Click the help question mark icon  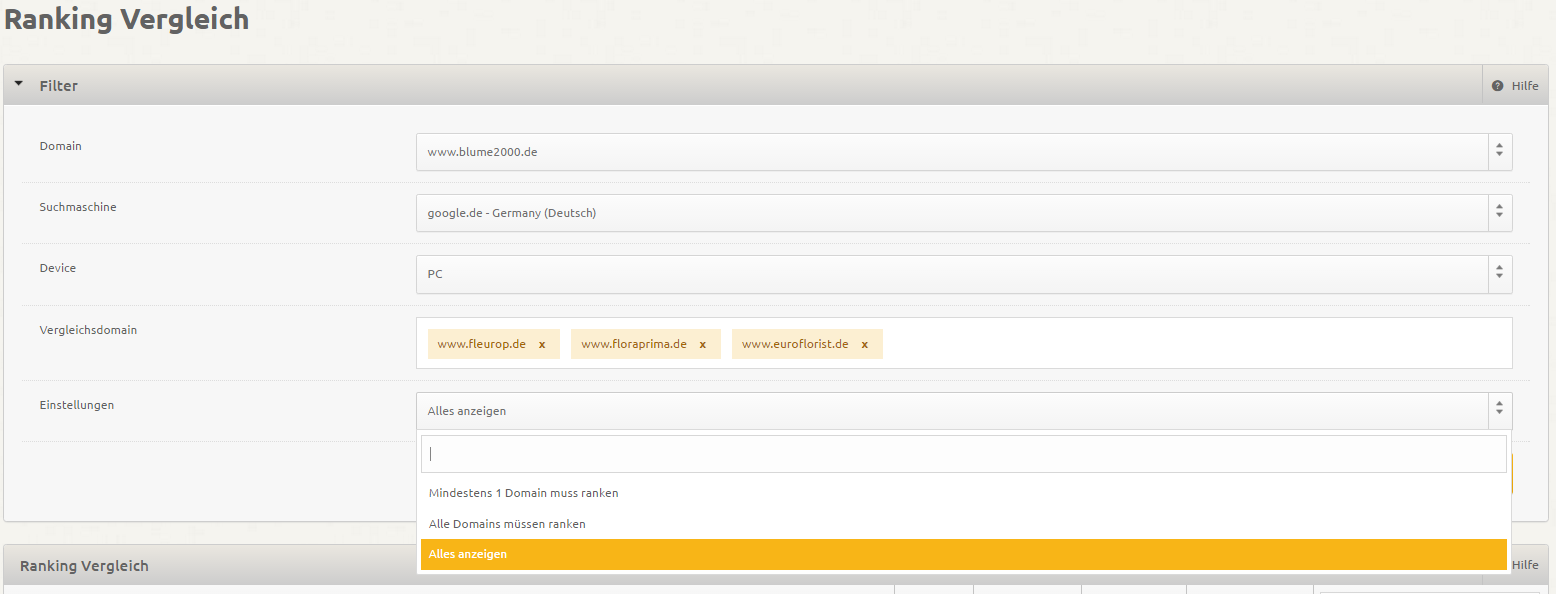click(1497, 86)
